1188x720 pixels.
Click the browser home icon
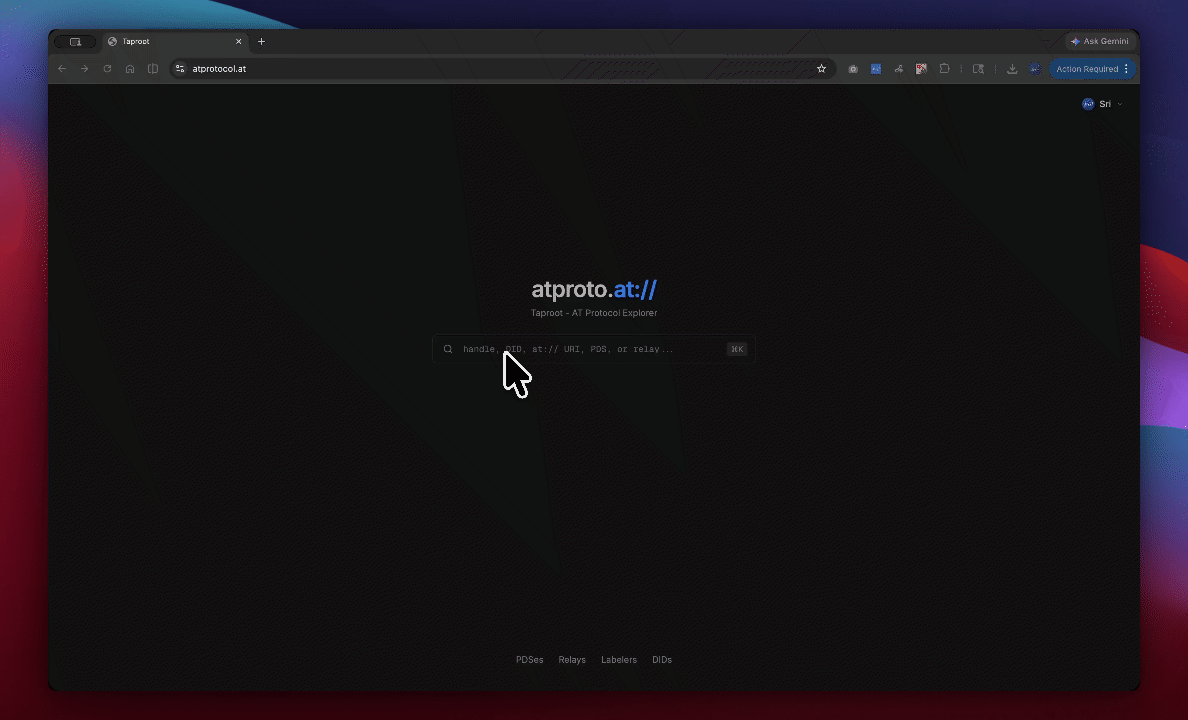(130, 69)
